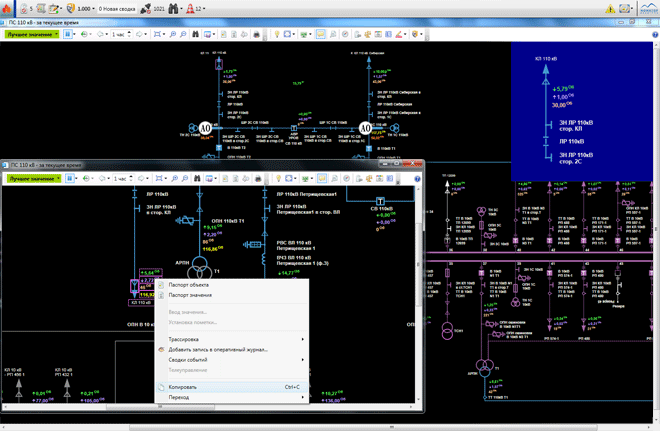Click fit-to-frame icon in main window toolbar
The width and height of the screenshot is (660, 431).
pyautogui.click(x=157, y=34)
